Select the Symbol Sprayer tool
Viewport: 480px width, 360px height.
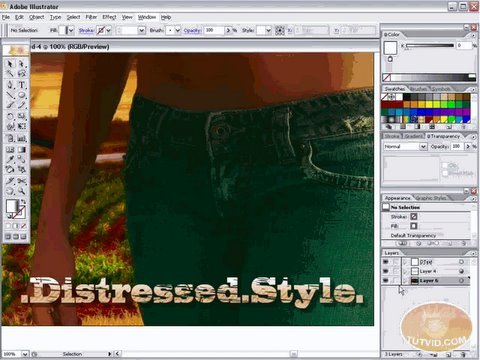10,138
